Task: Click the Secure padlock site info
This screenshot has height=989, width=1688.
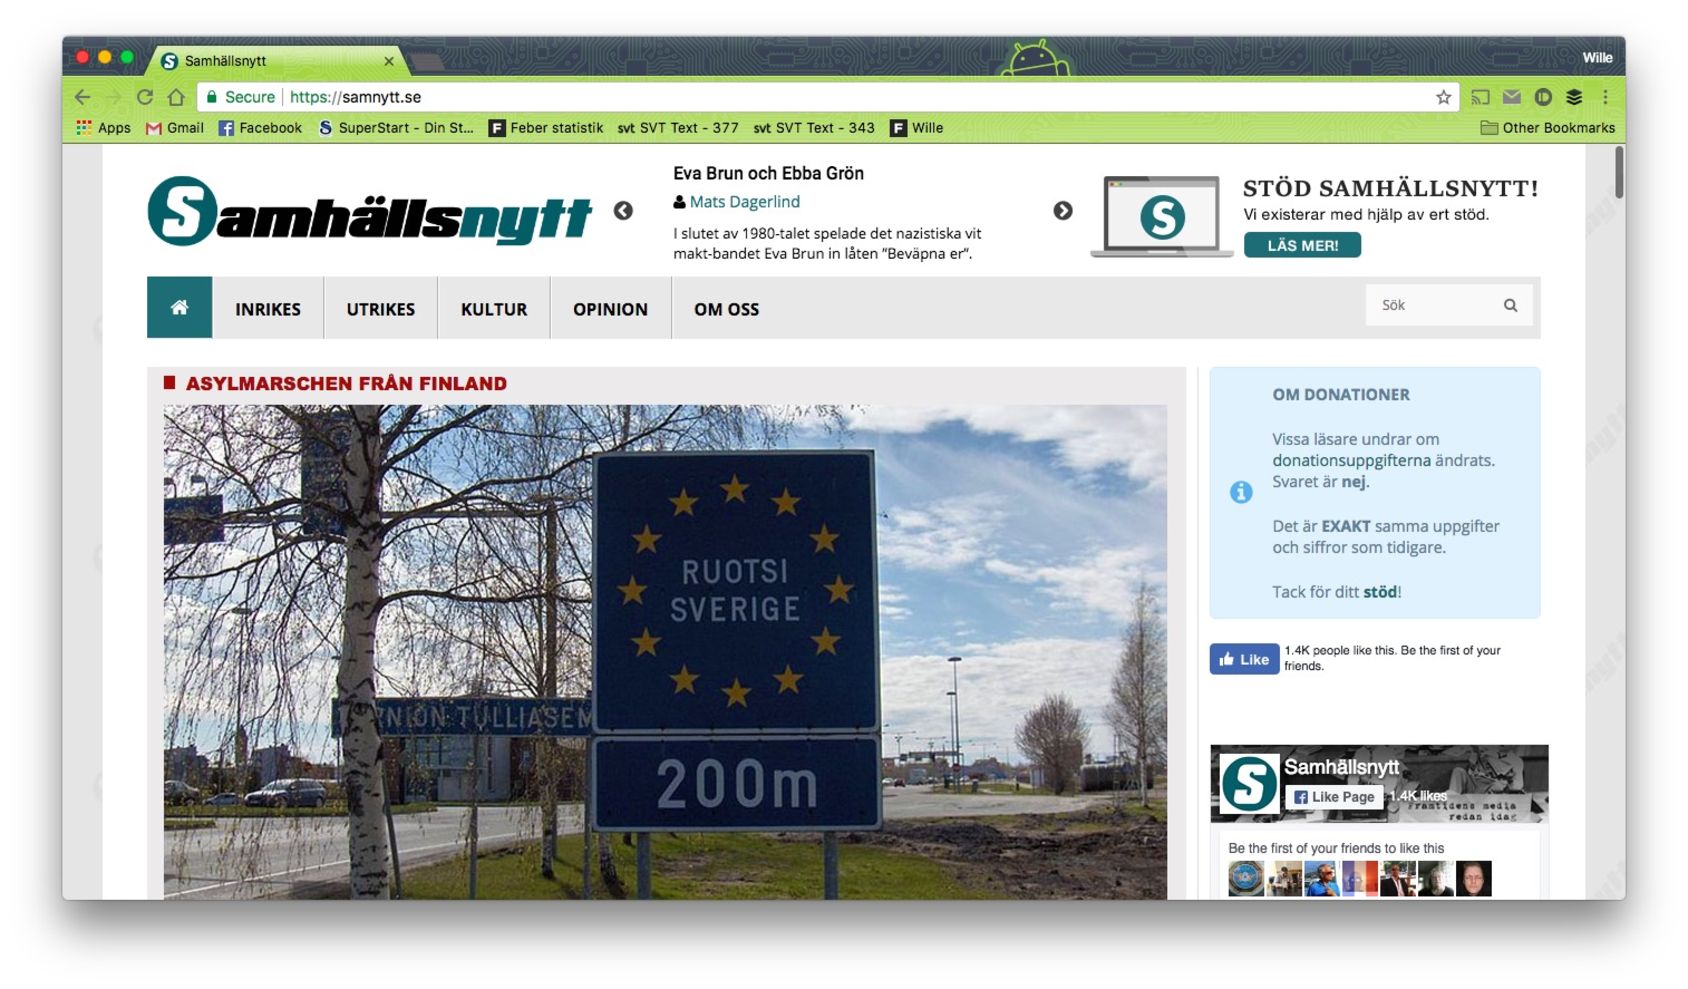Action: pyautogui.click(x=241, y=97)
